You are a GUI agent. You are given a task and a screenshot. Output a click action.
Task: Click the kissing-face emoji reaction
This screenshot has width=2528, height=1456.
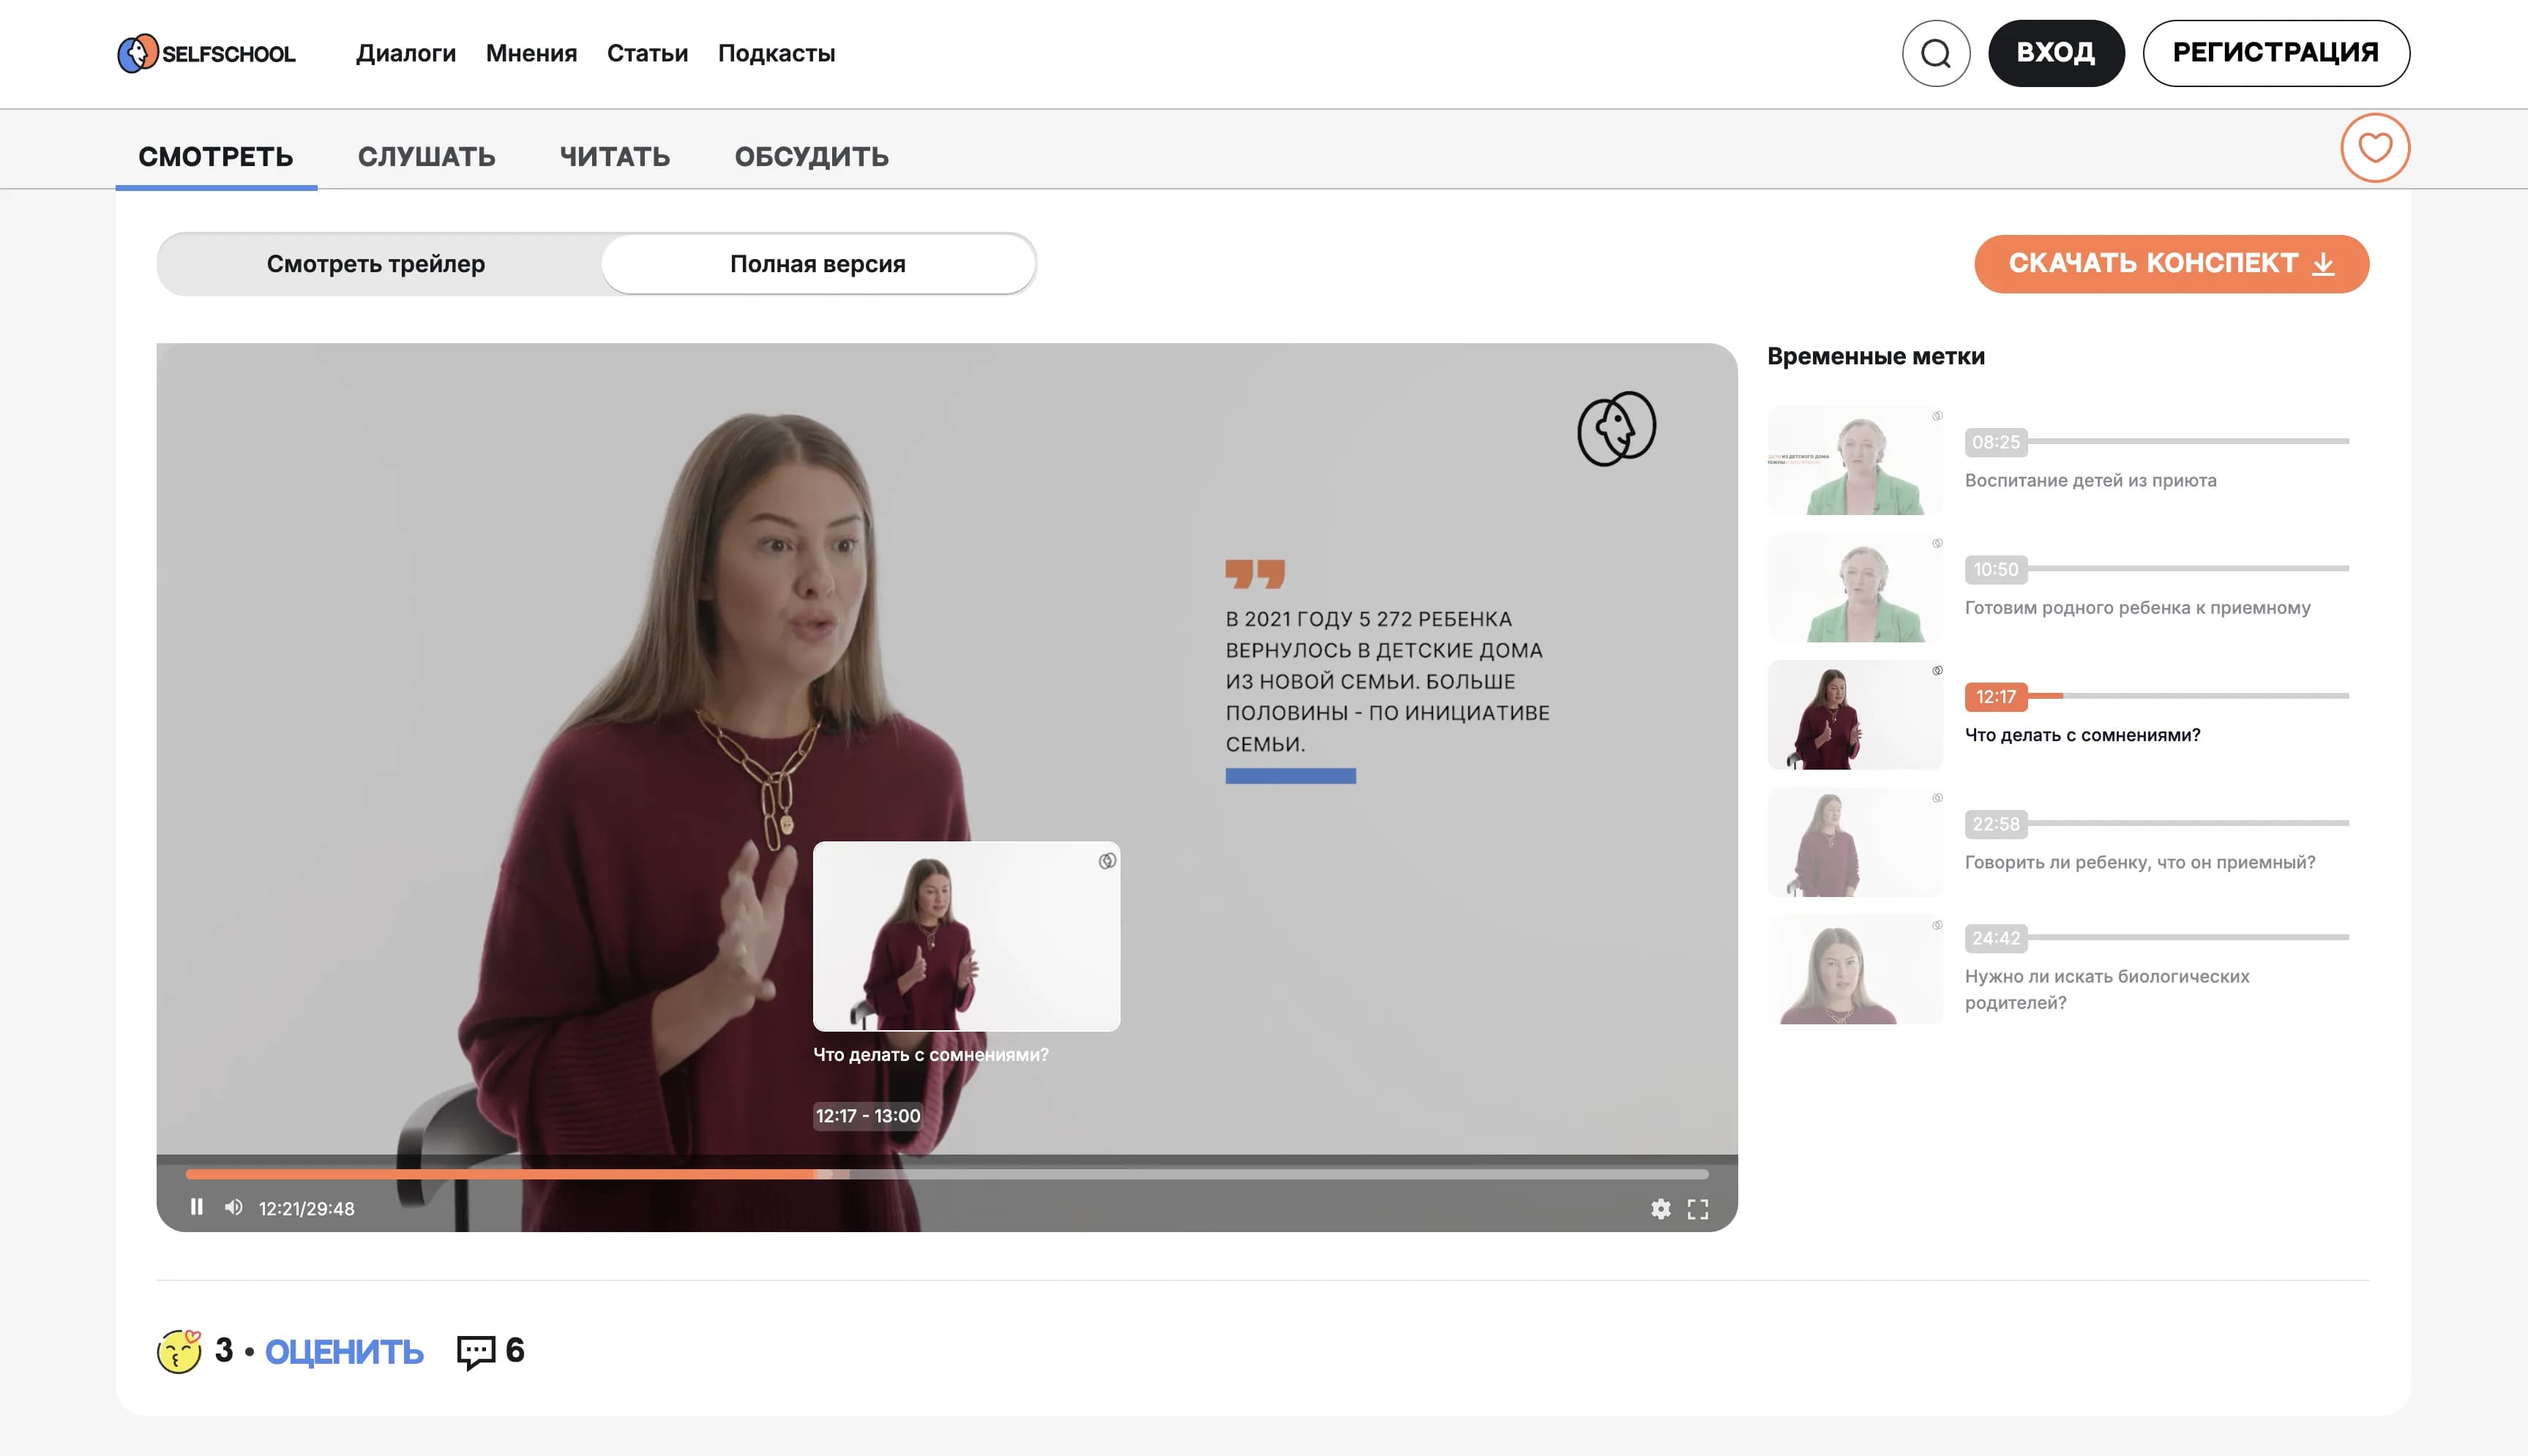pyautogui.click(x=179, y=1350)
